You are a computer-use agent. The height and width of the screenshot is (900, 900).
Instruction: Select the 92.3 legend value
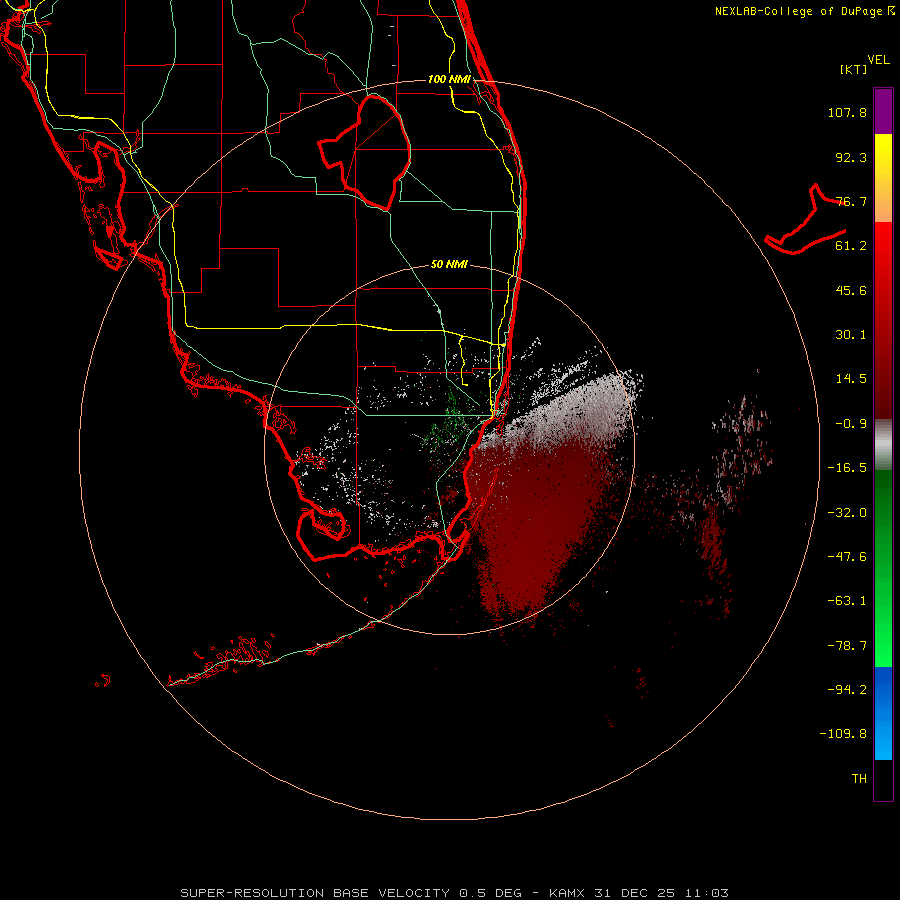coord(851,157)
